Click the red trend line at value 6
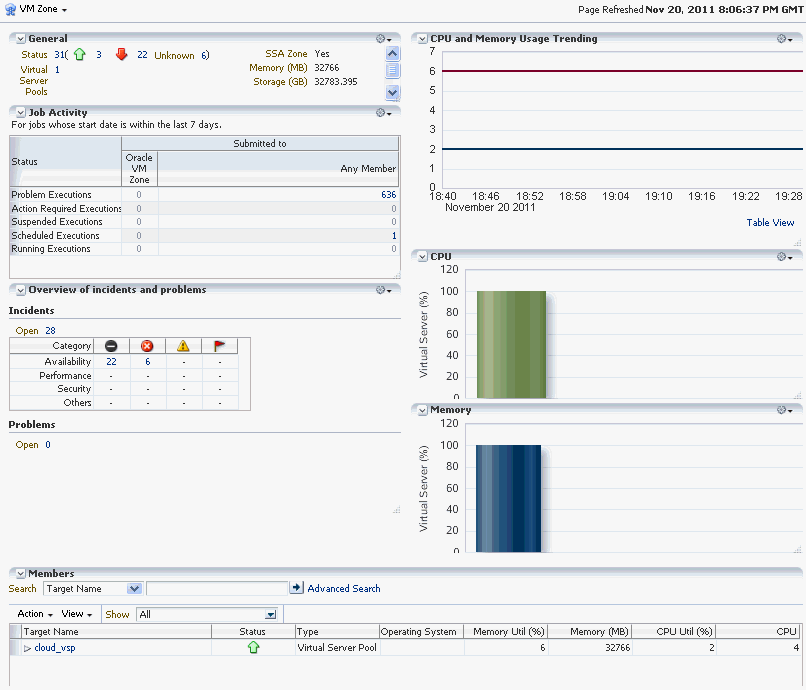Viewport: 806px width, 690px height. [622, 71]
